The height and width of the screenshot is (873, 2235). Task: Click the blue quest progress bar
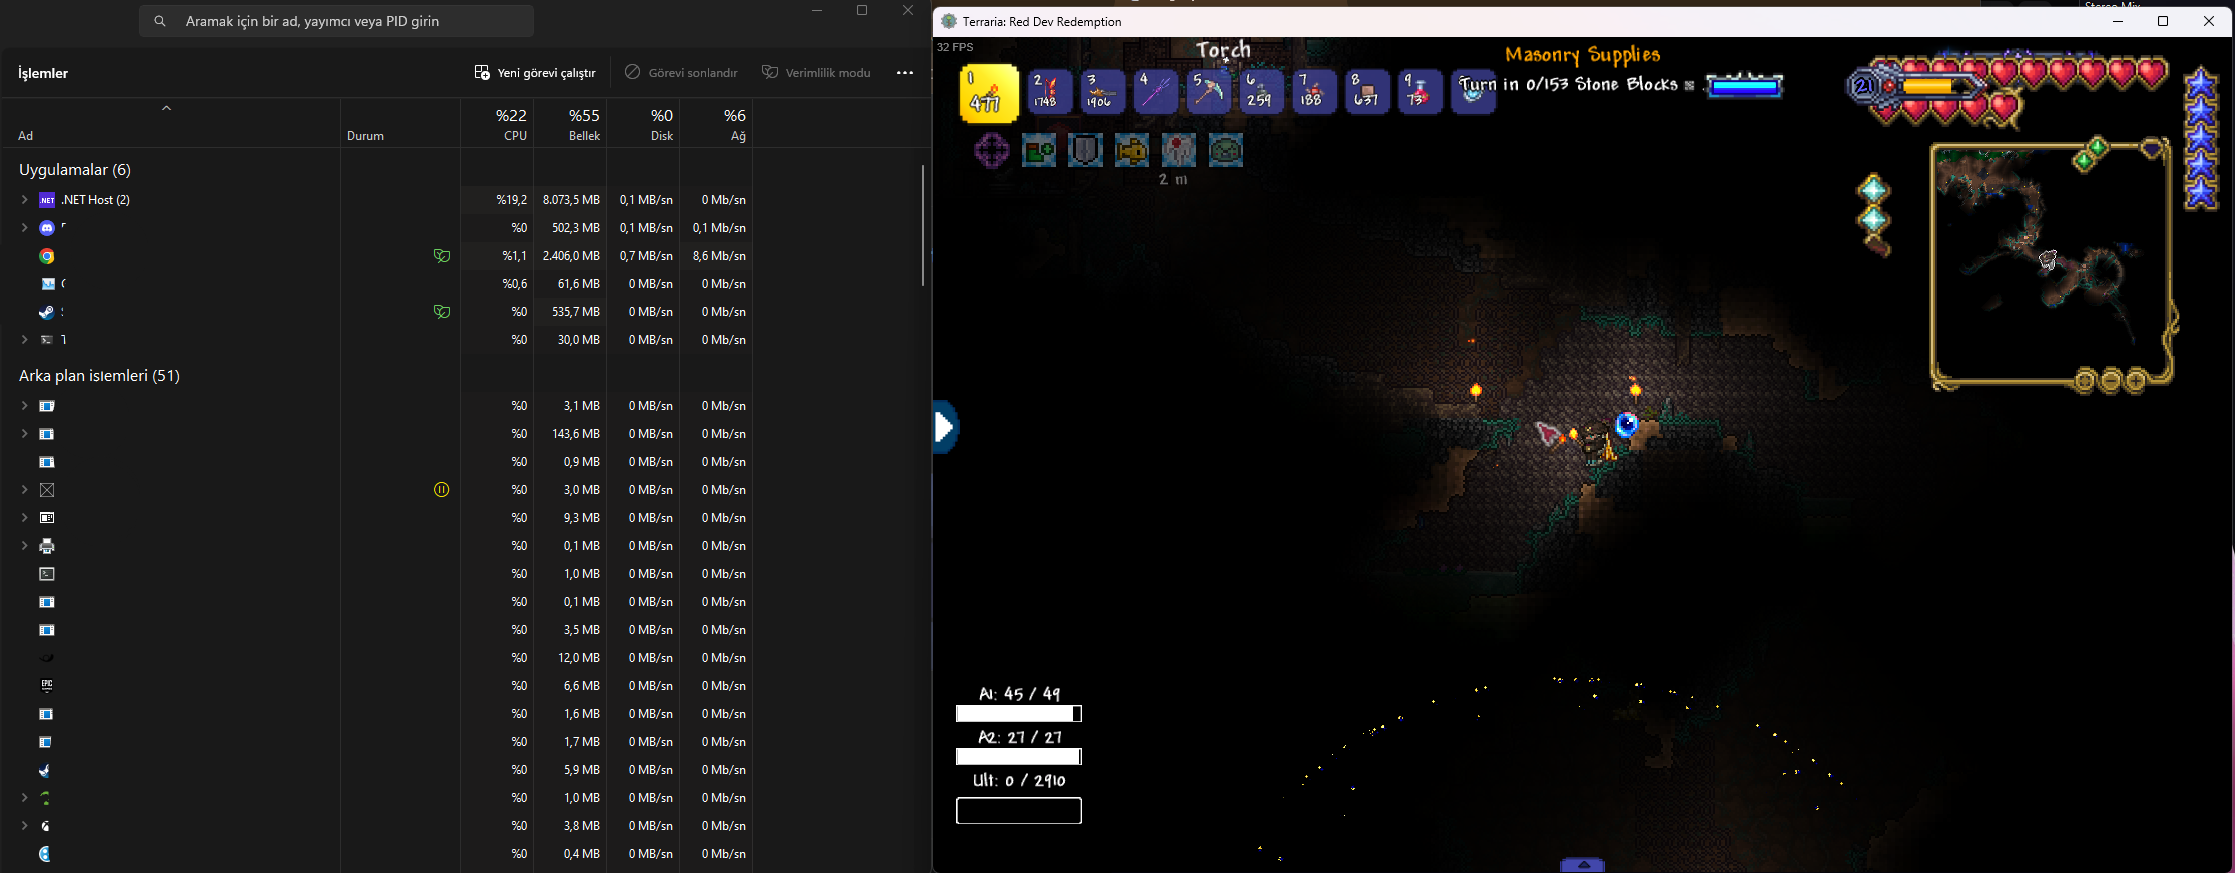coord(1744,86)
